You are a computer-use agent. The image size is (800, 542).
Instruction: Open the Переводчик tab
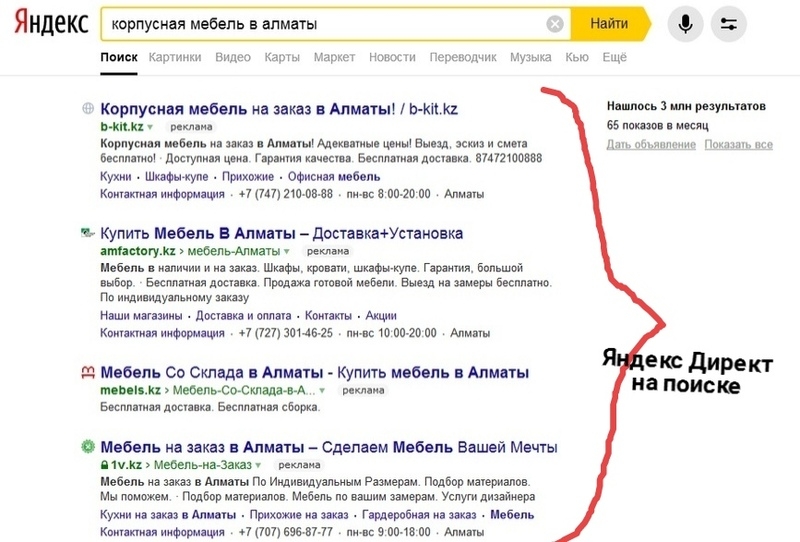(x=463, y=57)
